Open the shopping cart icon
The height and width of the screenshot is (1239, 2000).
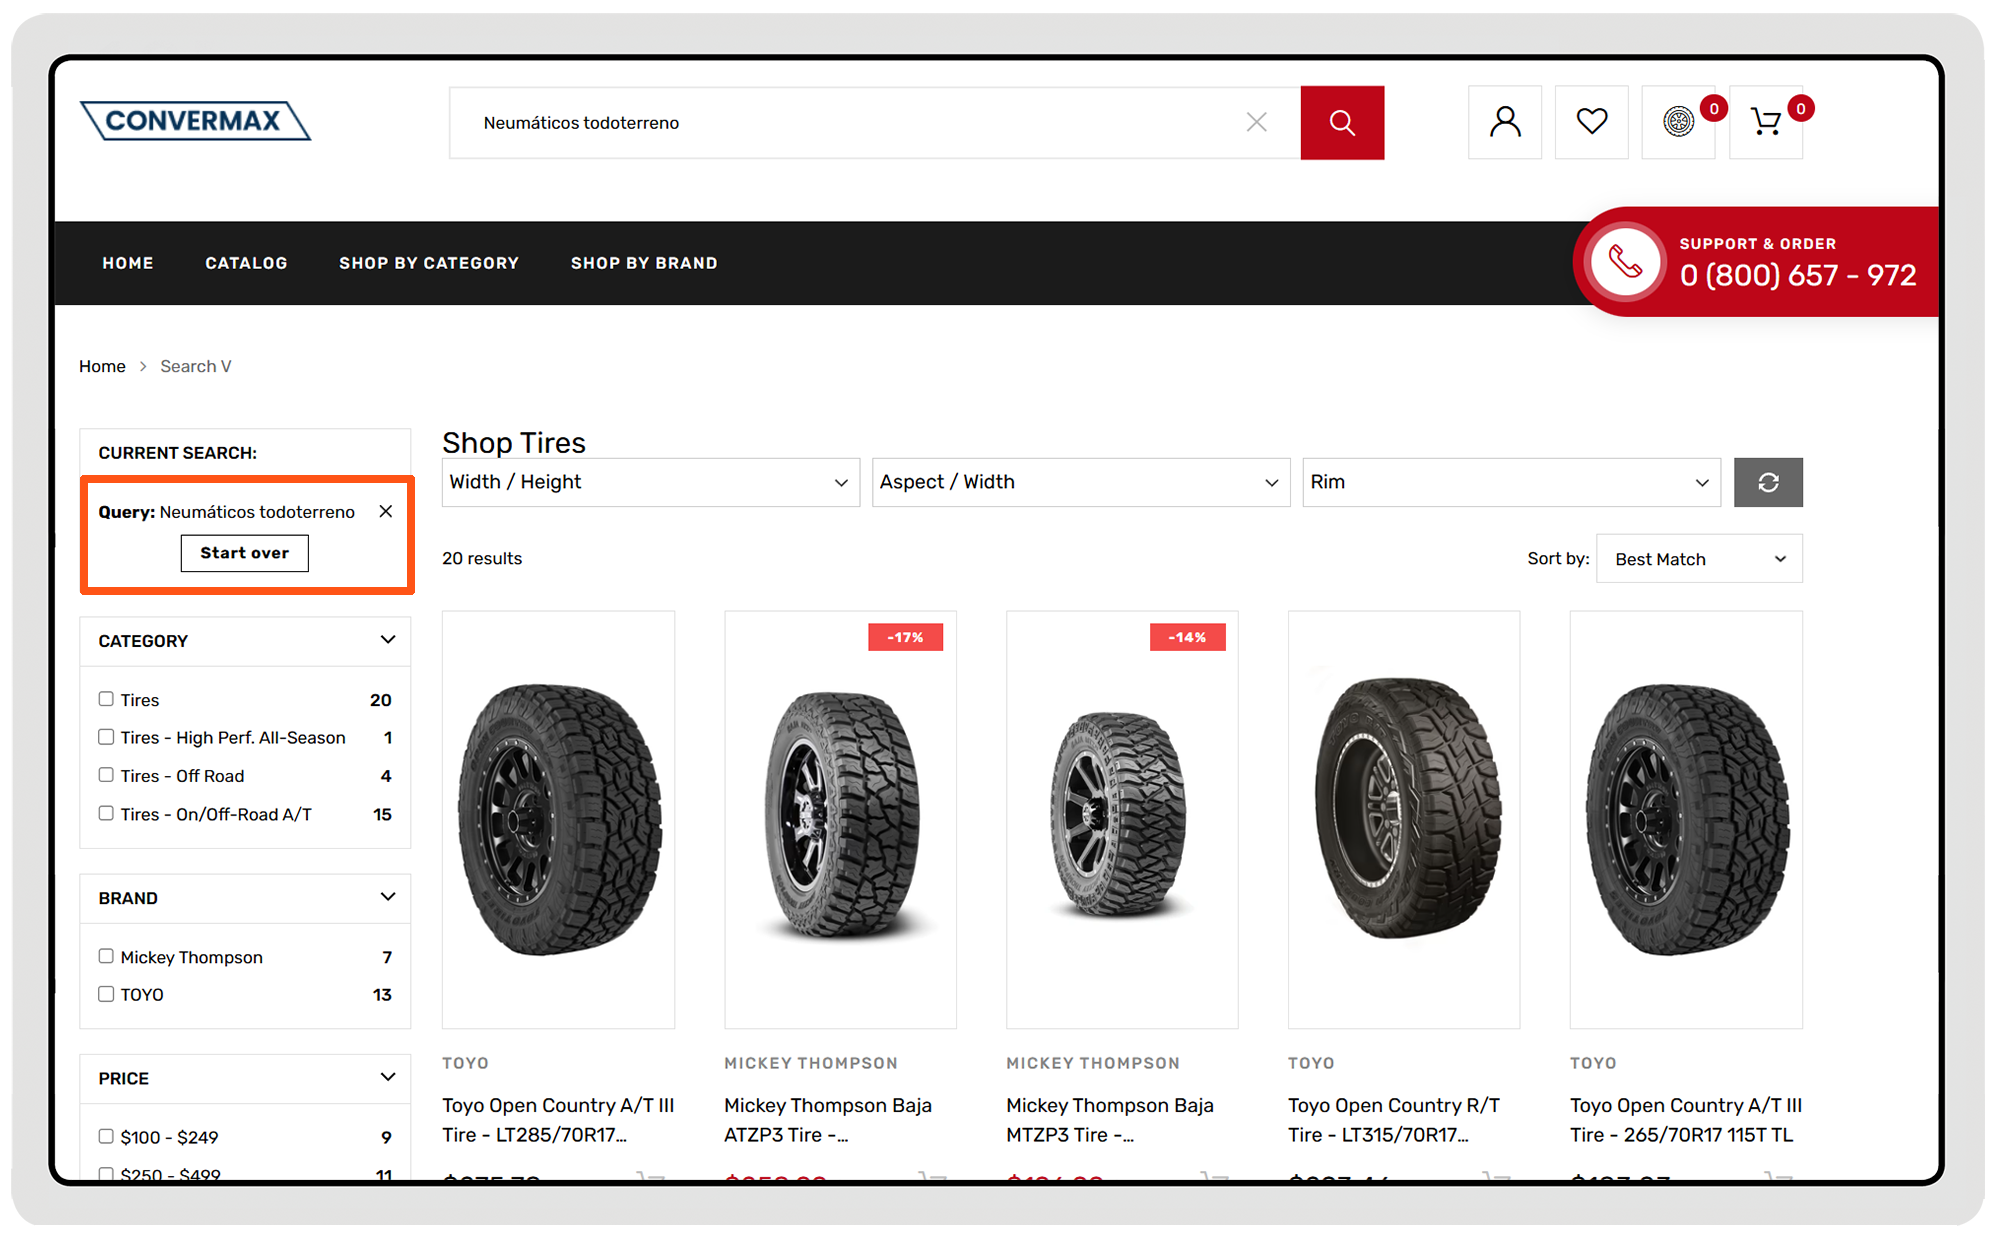coord(1766,122)
